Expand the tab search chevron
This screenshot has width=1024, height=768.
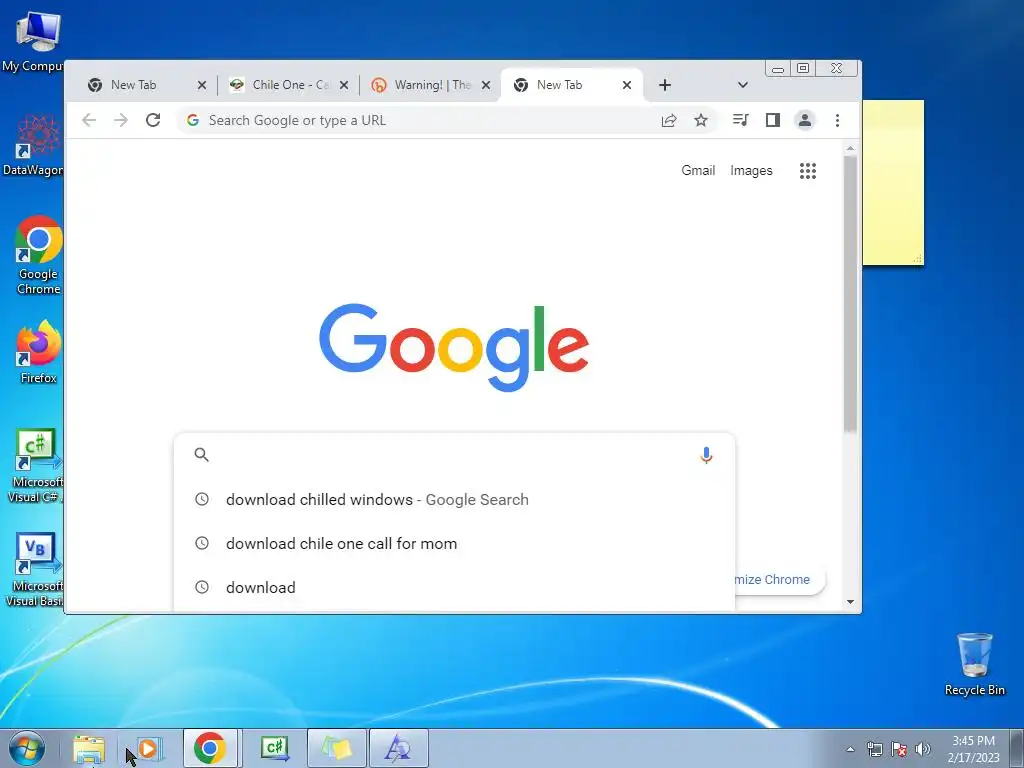[x=743, y=85]
